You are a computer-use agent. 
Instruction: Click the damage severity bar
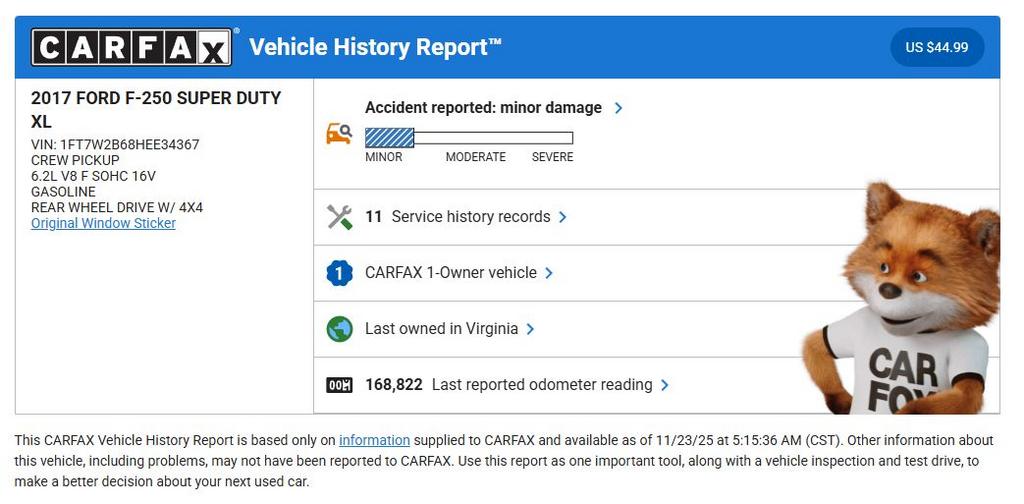tap(468, 138)
